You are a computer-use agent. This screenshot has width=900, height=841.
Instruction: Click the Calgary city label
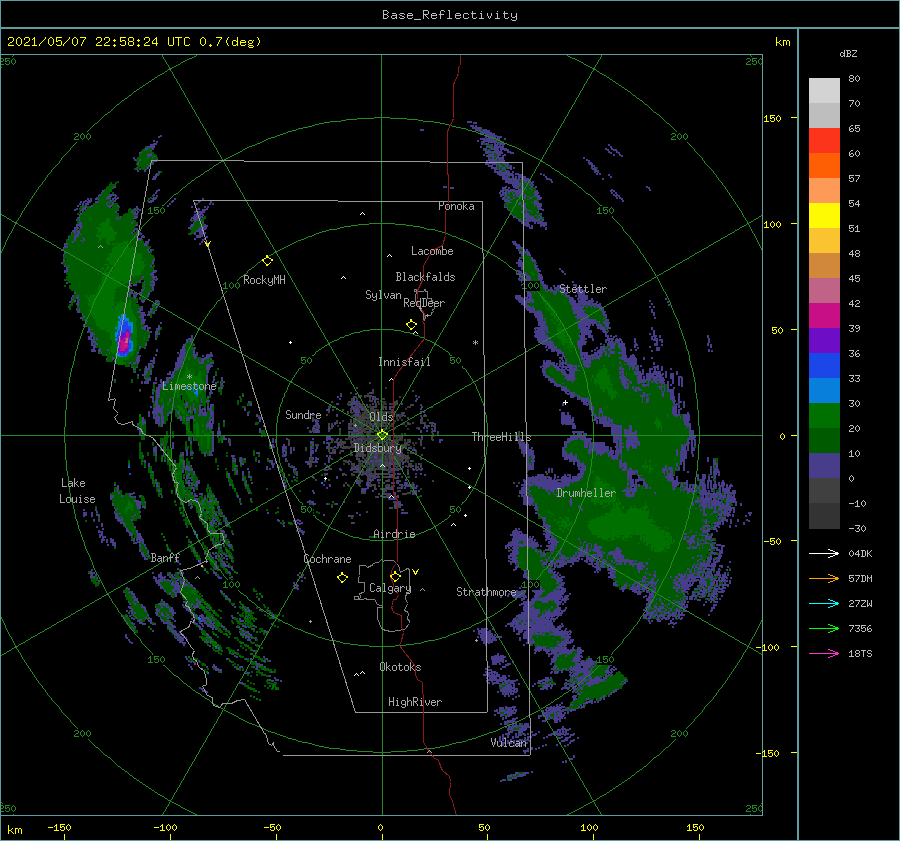tap(390, 588)
